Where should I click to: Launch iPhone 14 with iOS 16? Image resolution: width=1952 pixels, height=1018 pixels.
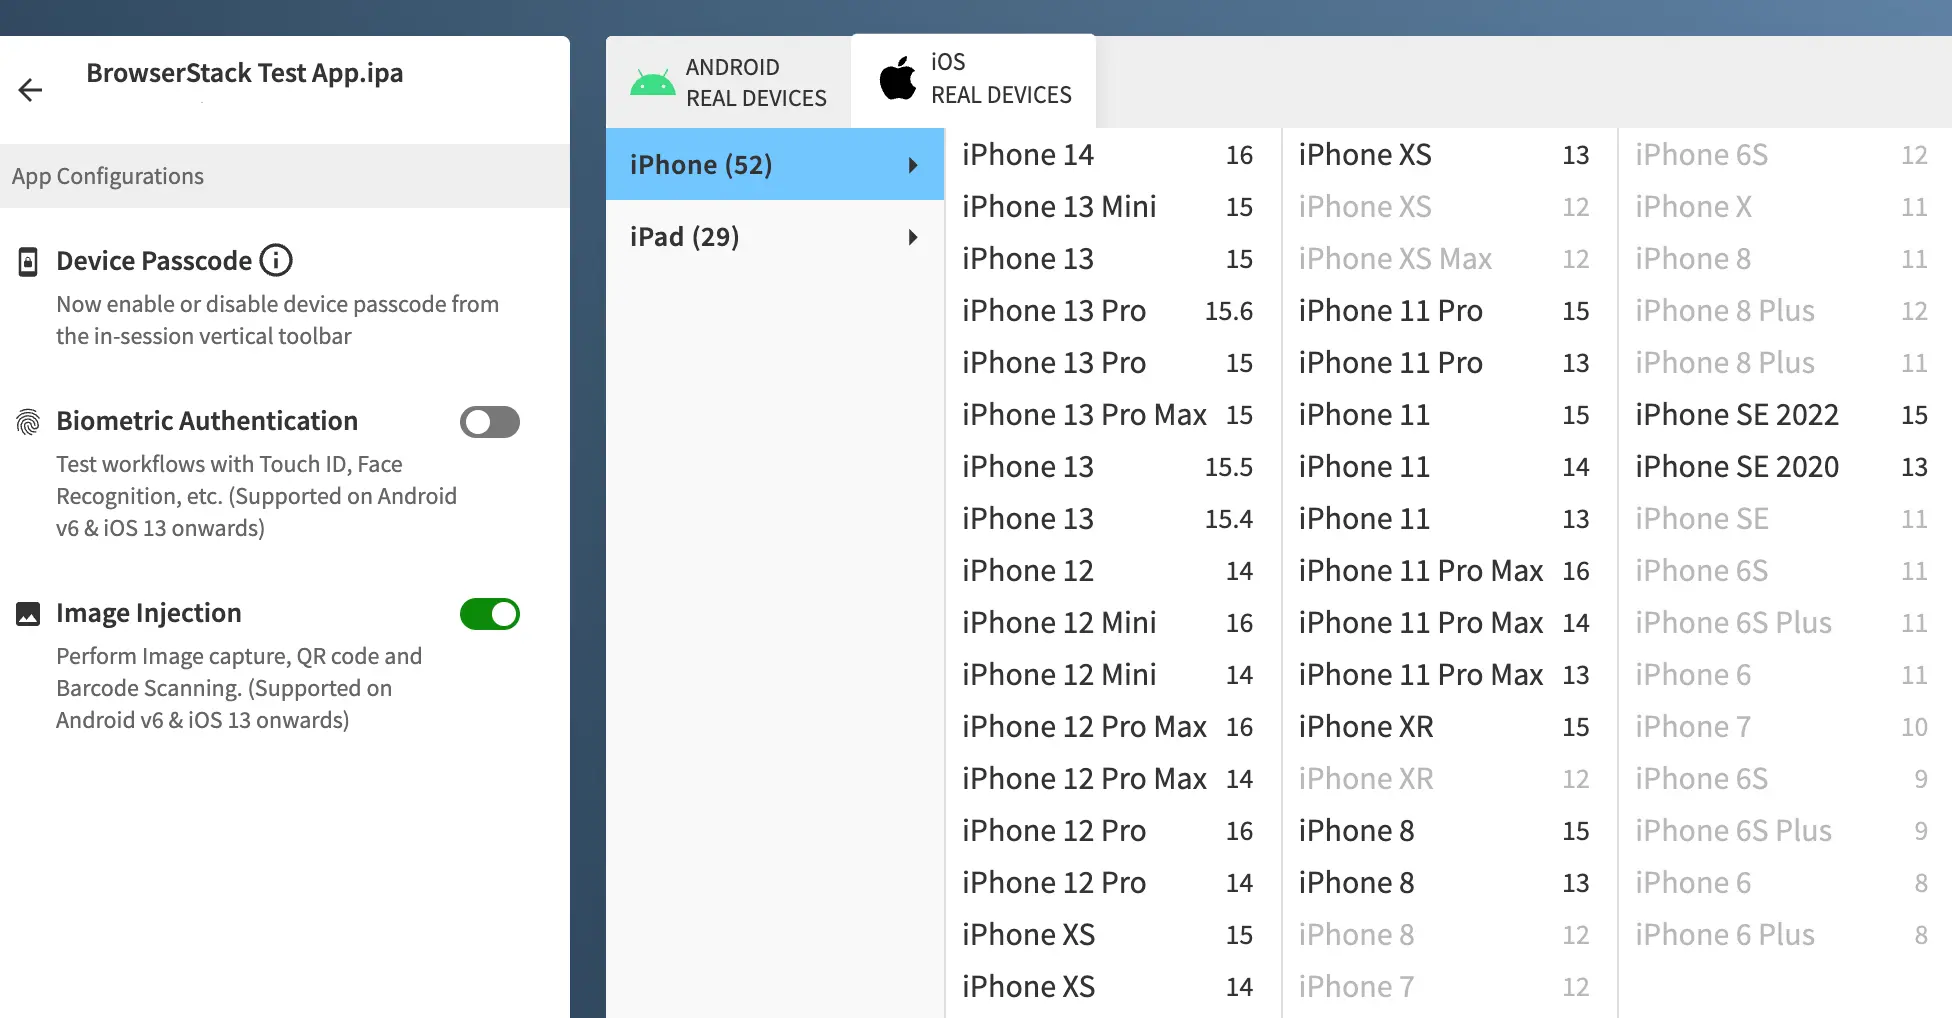[x=1107, y=155]
